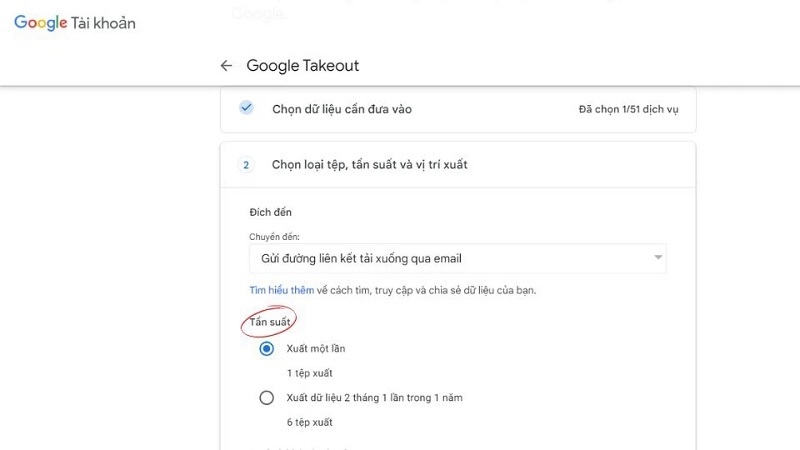Screen dimensions: 800x450
Task: Collapse 'Chọn loại tệp, tần suất và vị trí xuất'
Action: pyautogui.click(x=369, y=164)
